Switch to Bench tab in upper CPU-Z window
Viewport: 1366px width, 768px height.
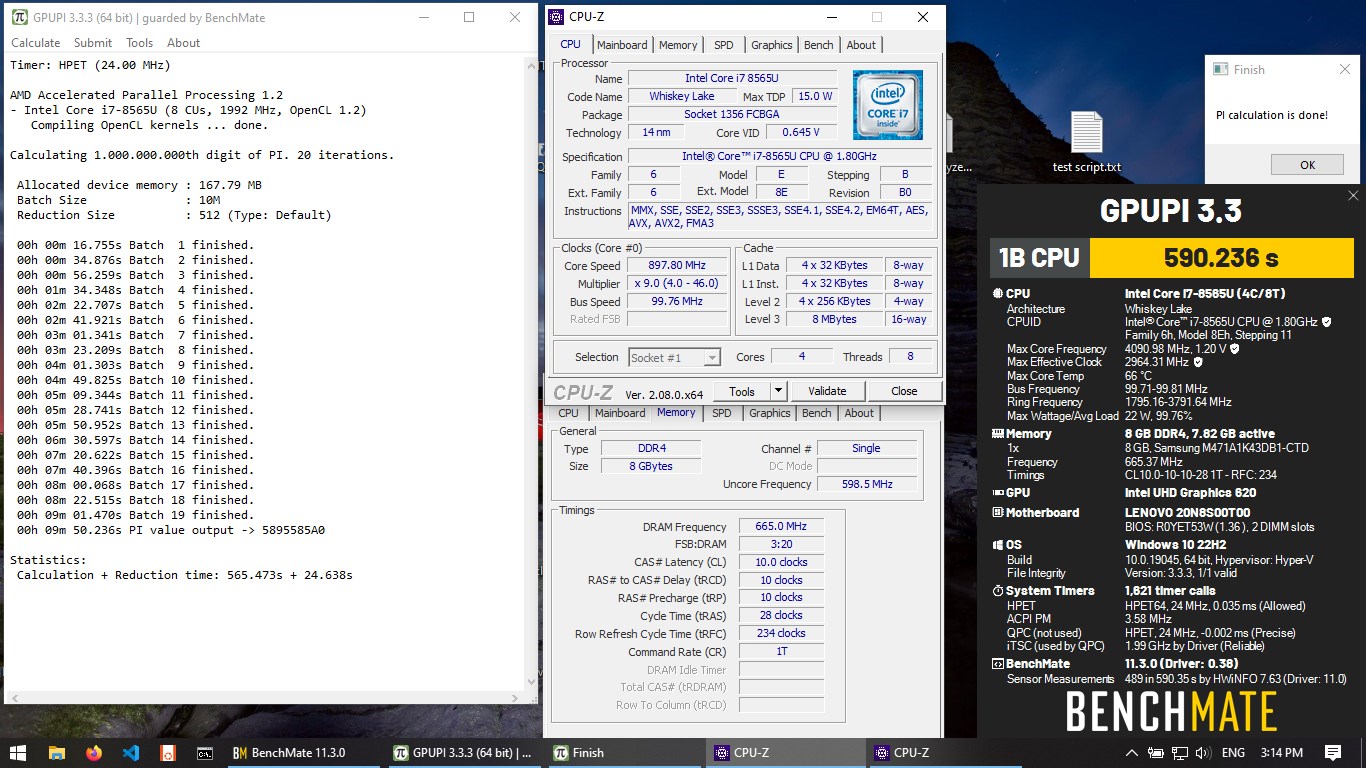(x=818, y=45)
